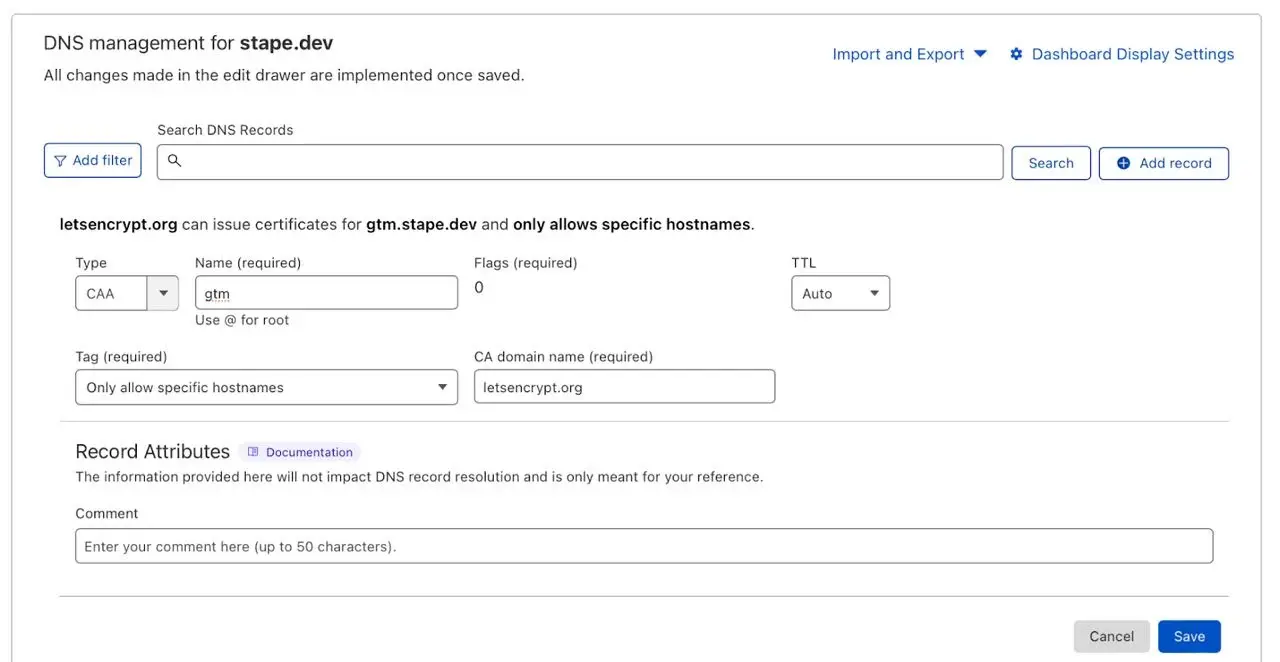The width and height of the screenshot is (1280, 662).
Task: Click the caret arrow beside Import and Export
Action: click(x=980, y=54)
